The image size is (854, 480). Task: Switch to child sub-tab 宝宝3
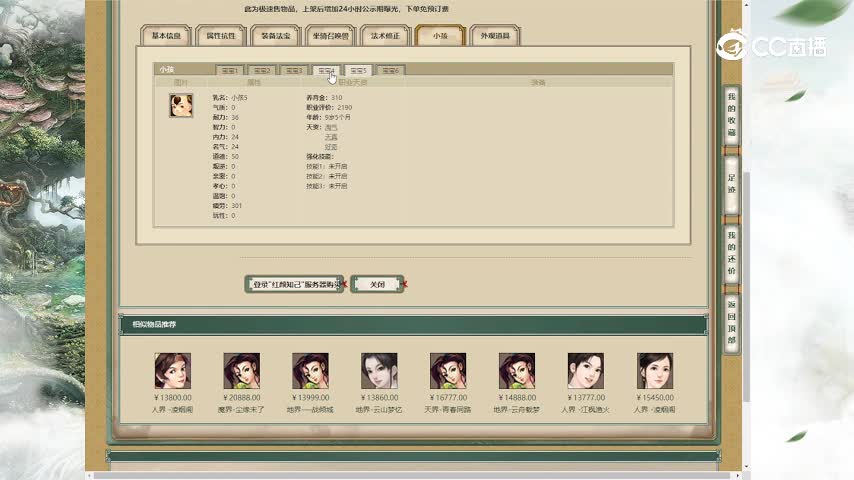point(294,70)
